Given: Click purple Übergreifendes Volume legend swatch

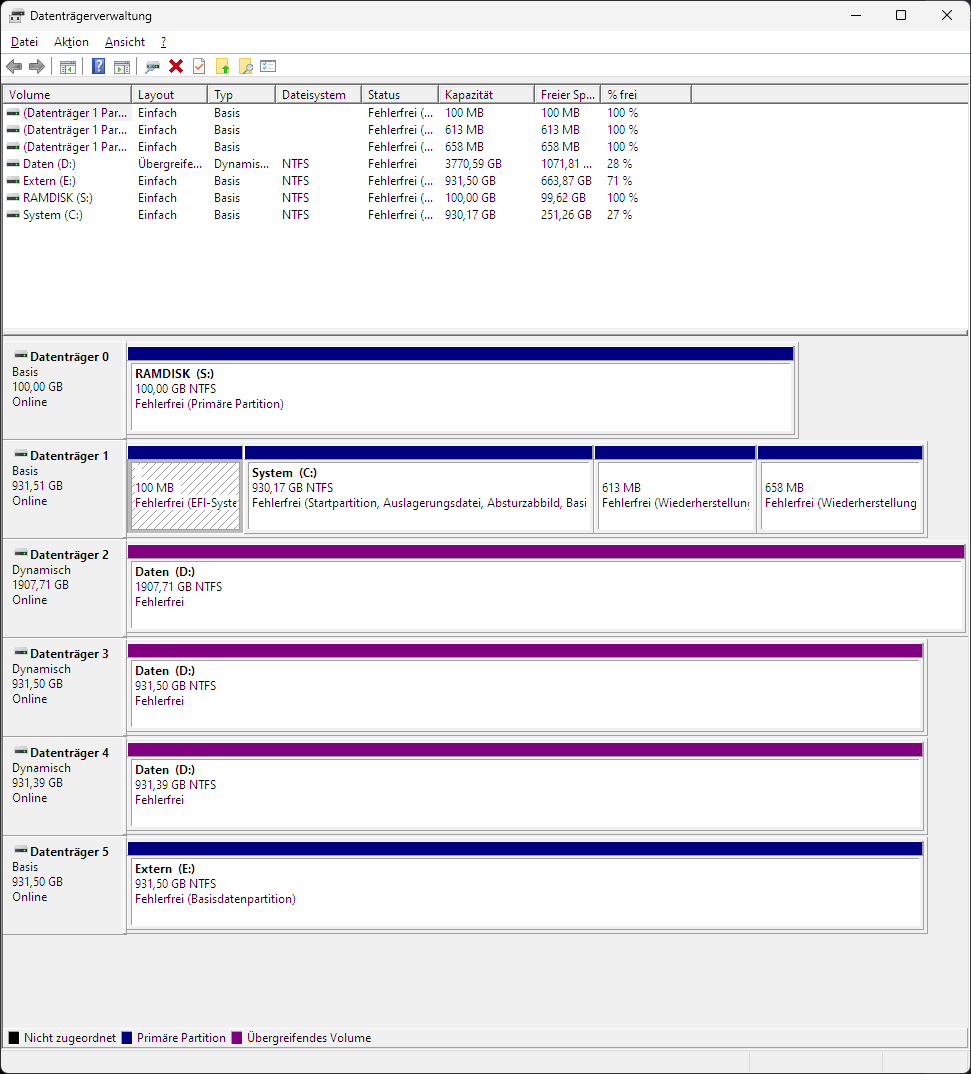Looking at the screenshot, I should click(x=237, y=1038).
